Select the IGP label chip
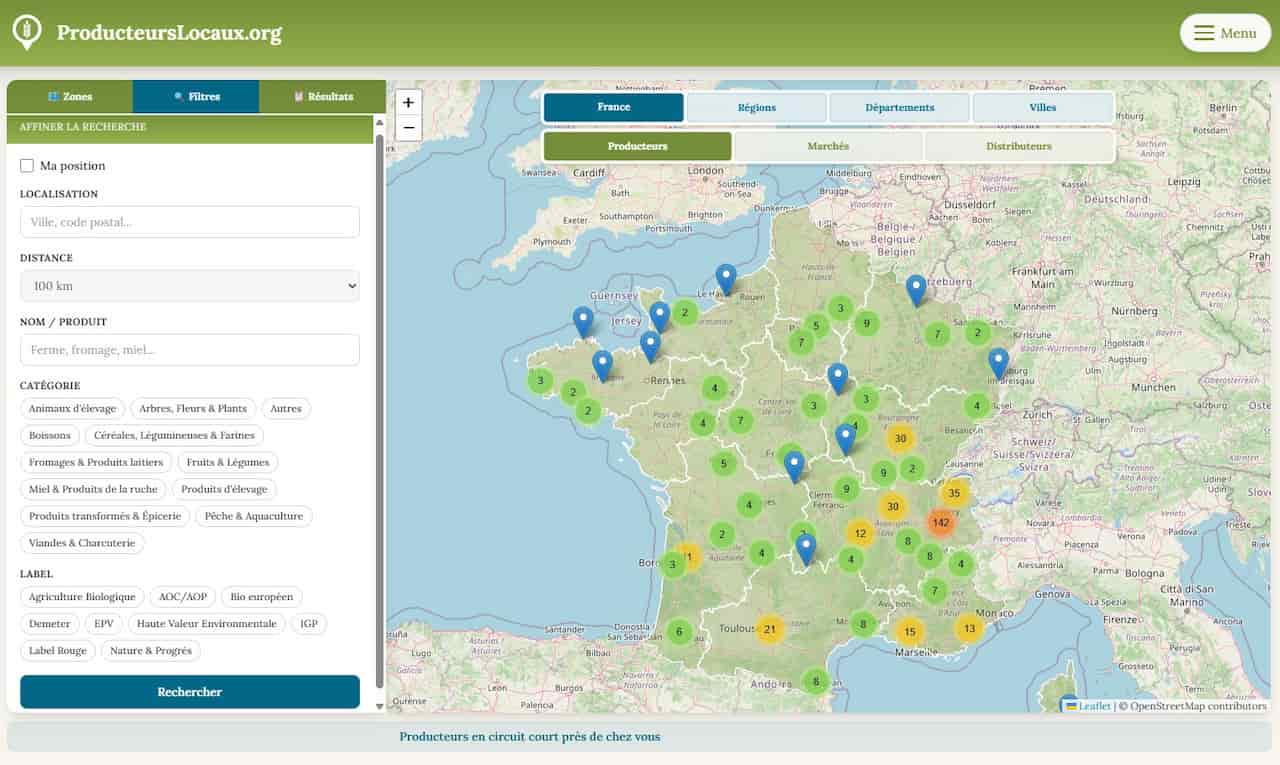This screenshot has height=765, width=1280. pyautogui.click(x=309, y=623)
